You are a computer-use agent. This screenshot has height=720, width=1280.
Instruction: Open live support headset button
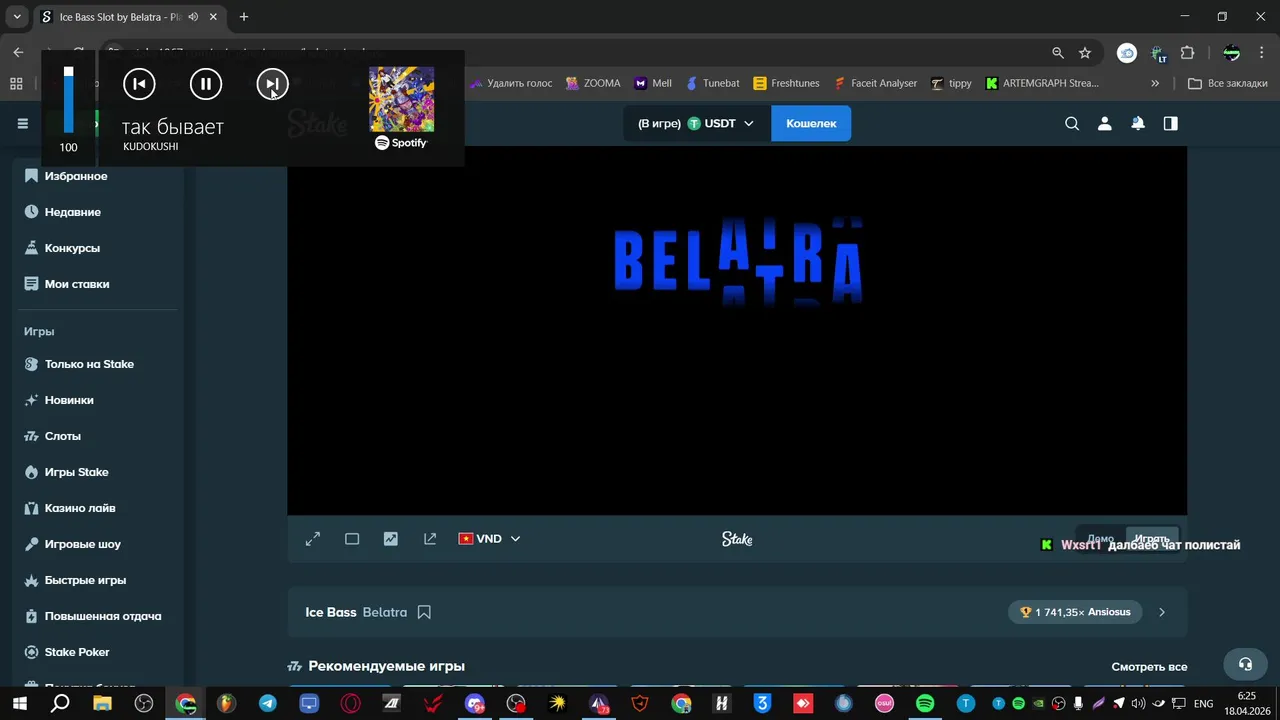1245,664
